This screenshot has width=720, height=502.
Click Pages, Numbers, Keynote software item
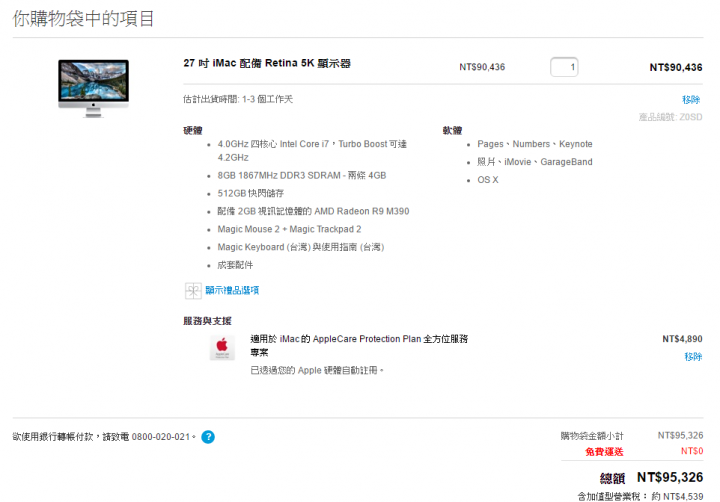[535, 144]
